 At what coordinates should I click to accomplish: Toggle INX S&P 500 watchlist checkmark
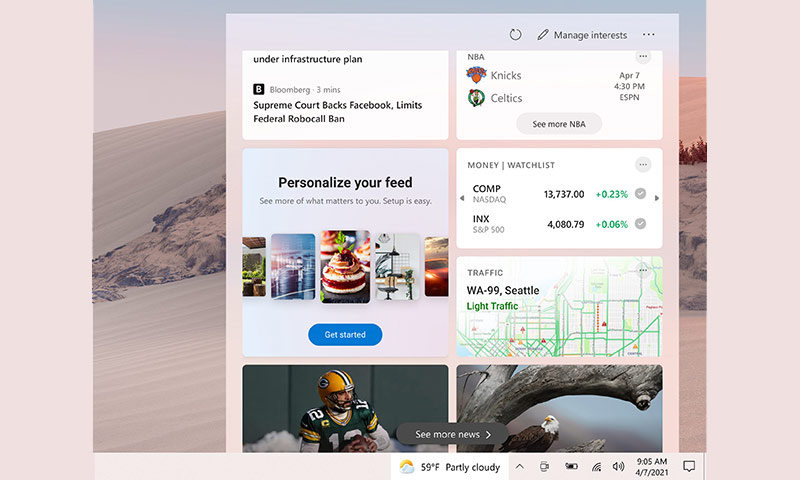[640, 223]
